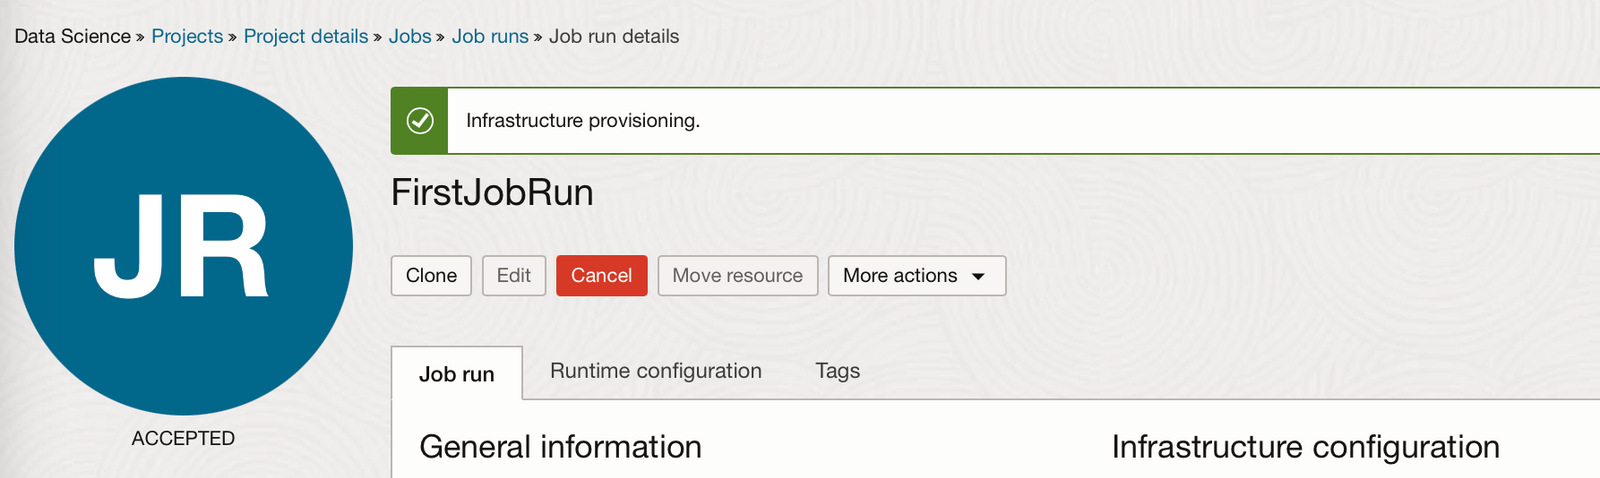This screenshot has height=478, width=1600.
Task: Select the ACCEPTED status label
Action: (x=183, y=438)
